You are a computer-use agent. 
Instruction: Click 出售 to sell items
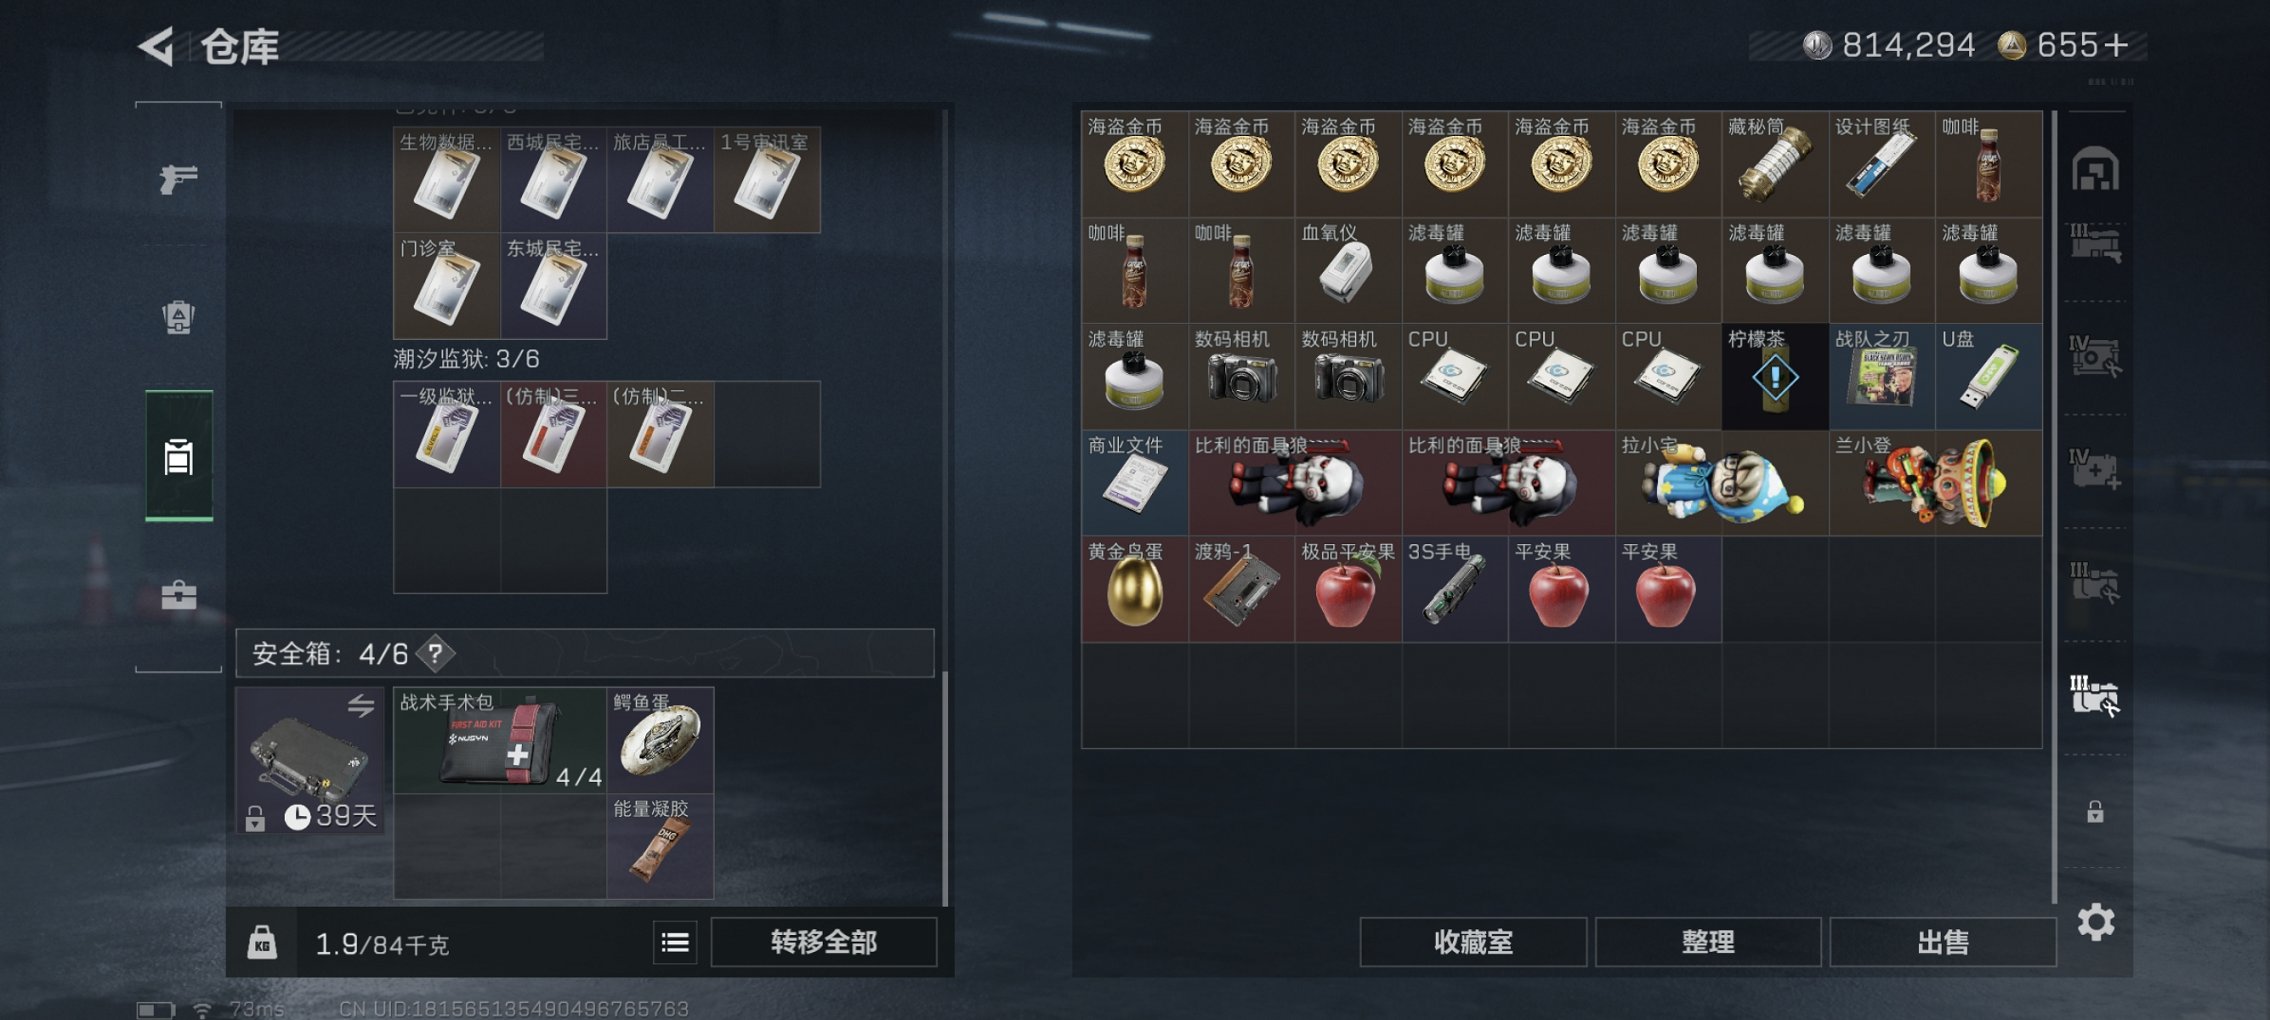pos(1942,942)
